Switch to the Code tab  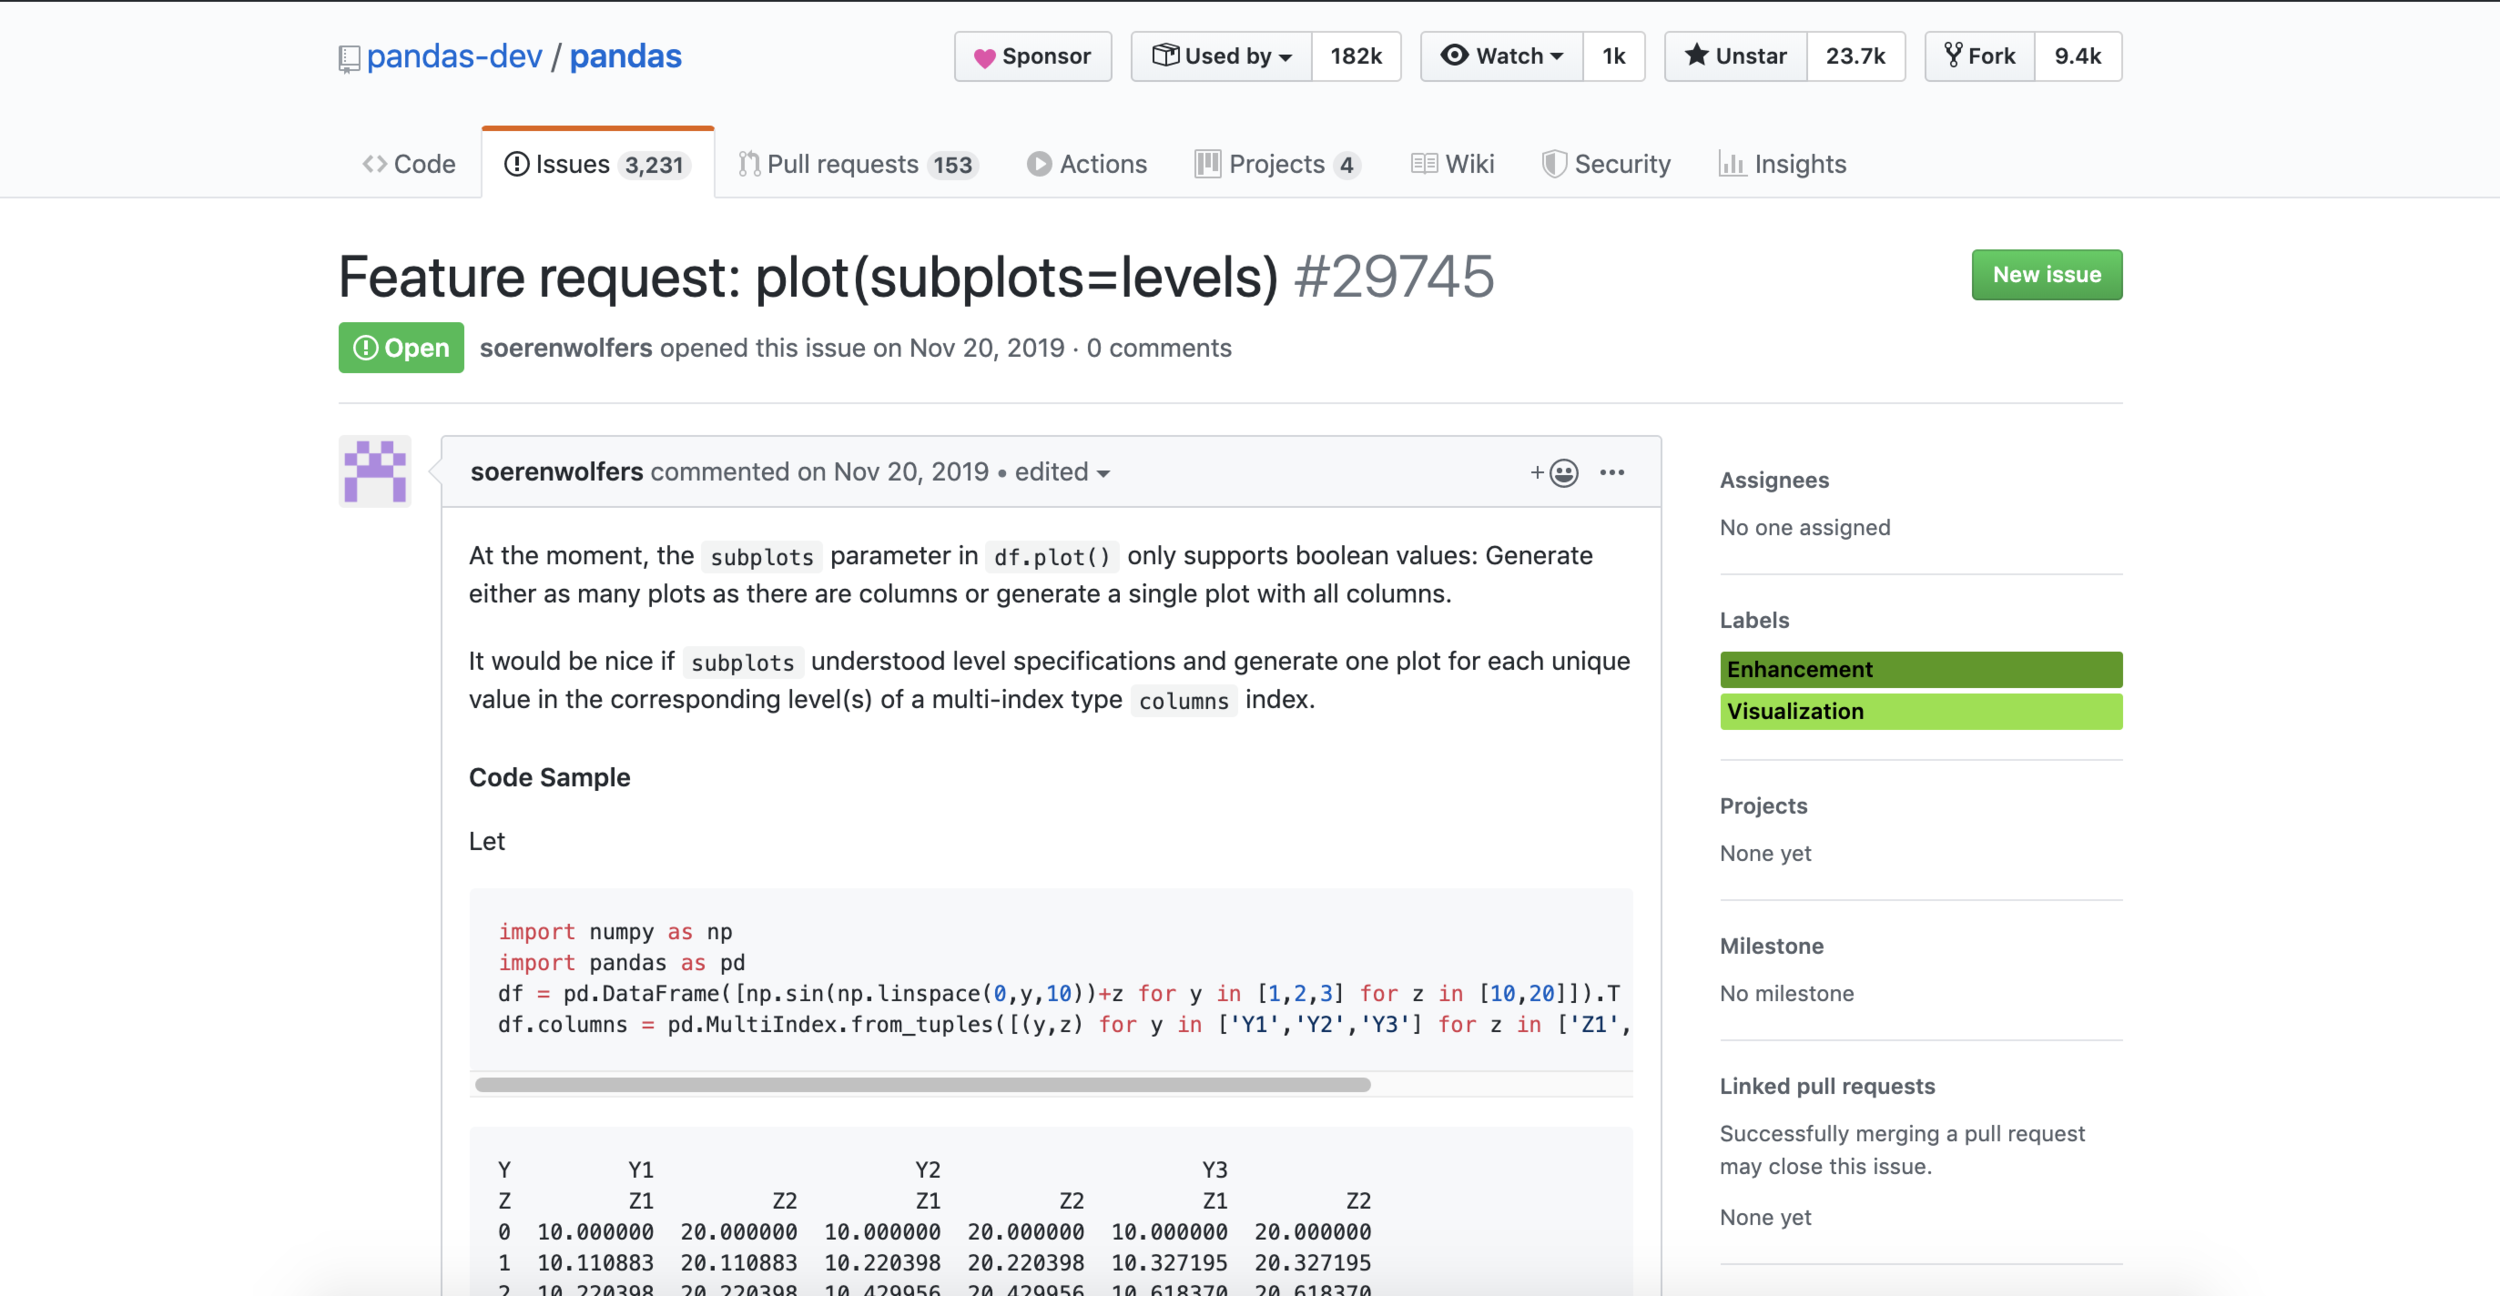coord(409,164)
